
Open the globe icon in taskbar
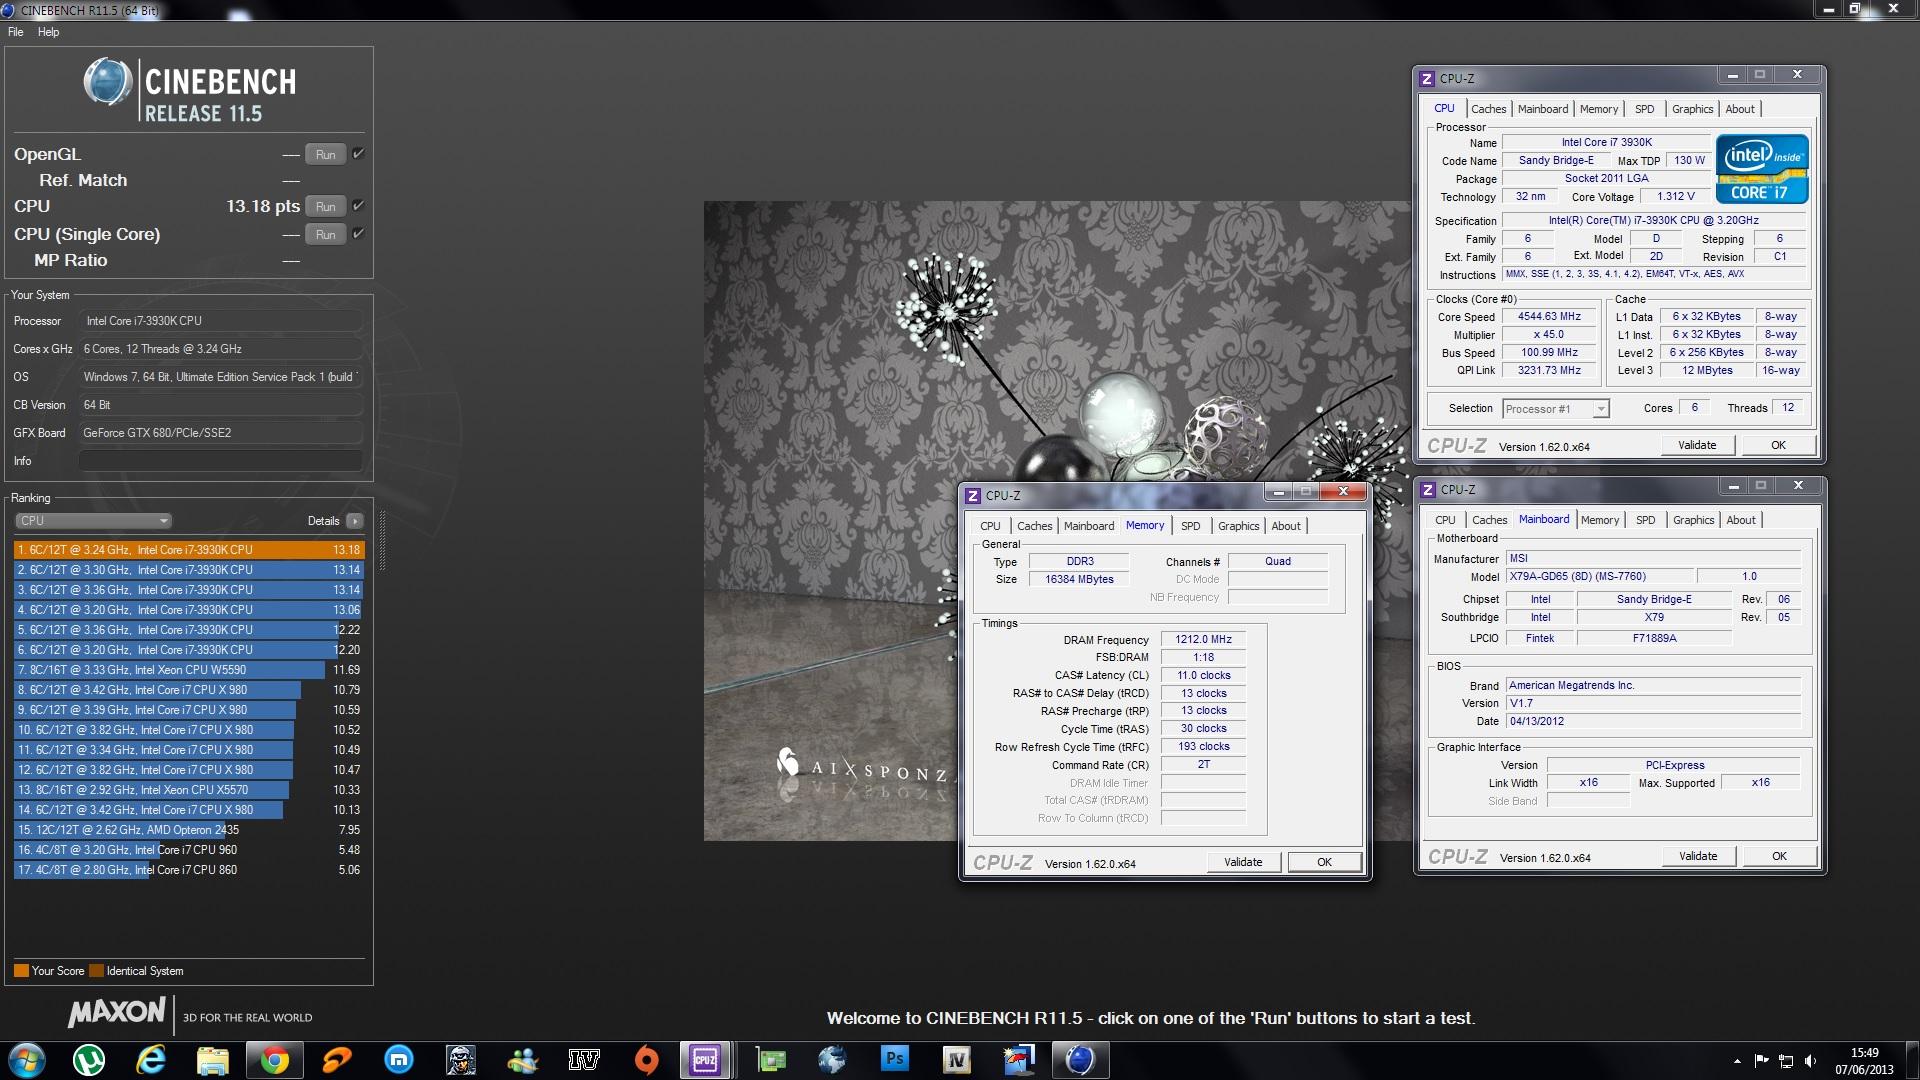833,1060
